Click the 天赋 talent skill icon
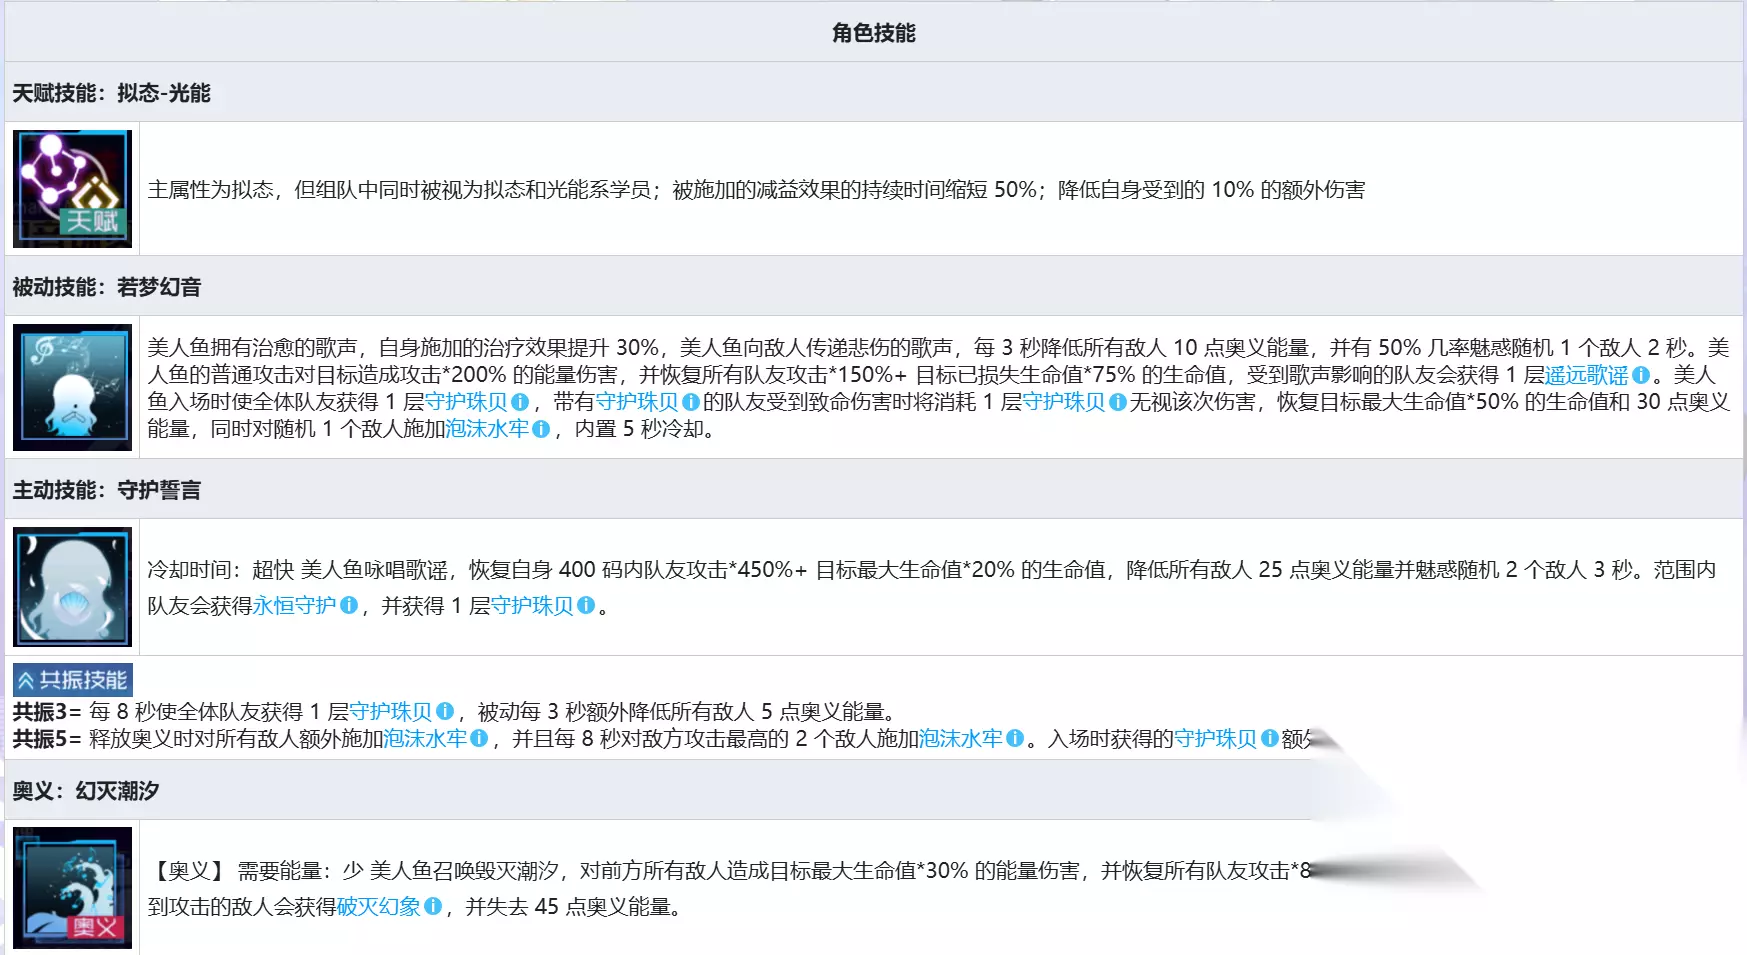The width and height of the screenshot is (1747, 955). point(72,189)
